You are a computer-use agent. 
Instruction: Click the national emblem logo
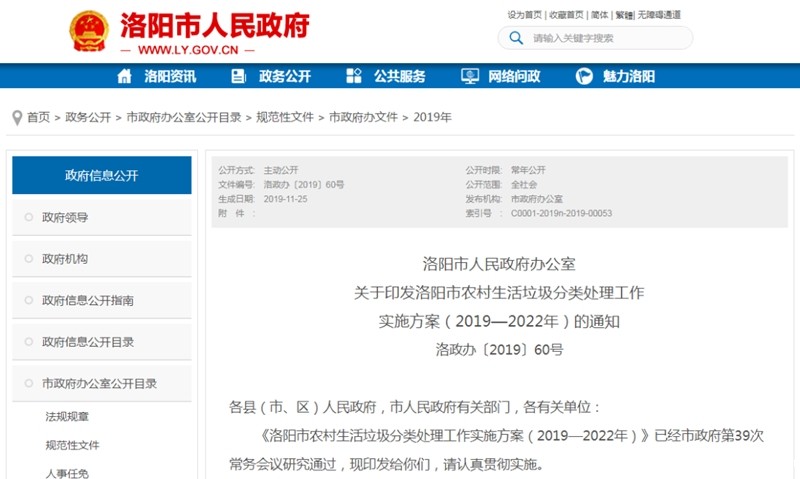(x=89, y=31)
